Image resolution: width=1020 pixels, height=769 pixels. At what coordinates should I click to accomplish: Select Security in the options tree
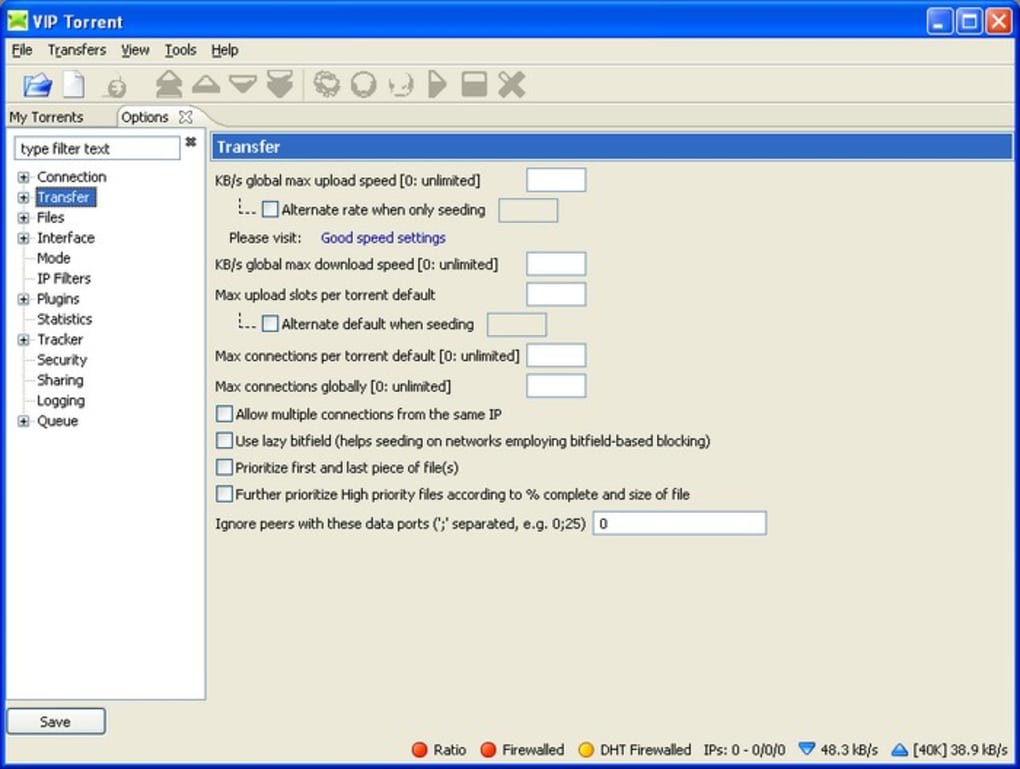[62, 360]
